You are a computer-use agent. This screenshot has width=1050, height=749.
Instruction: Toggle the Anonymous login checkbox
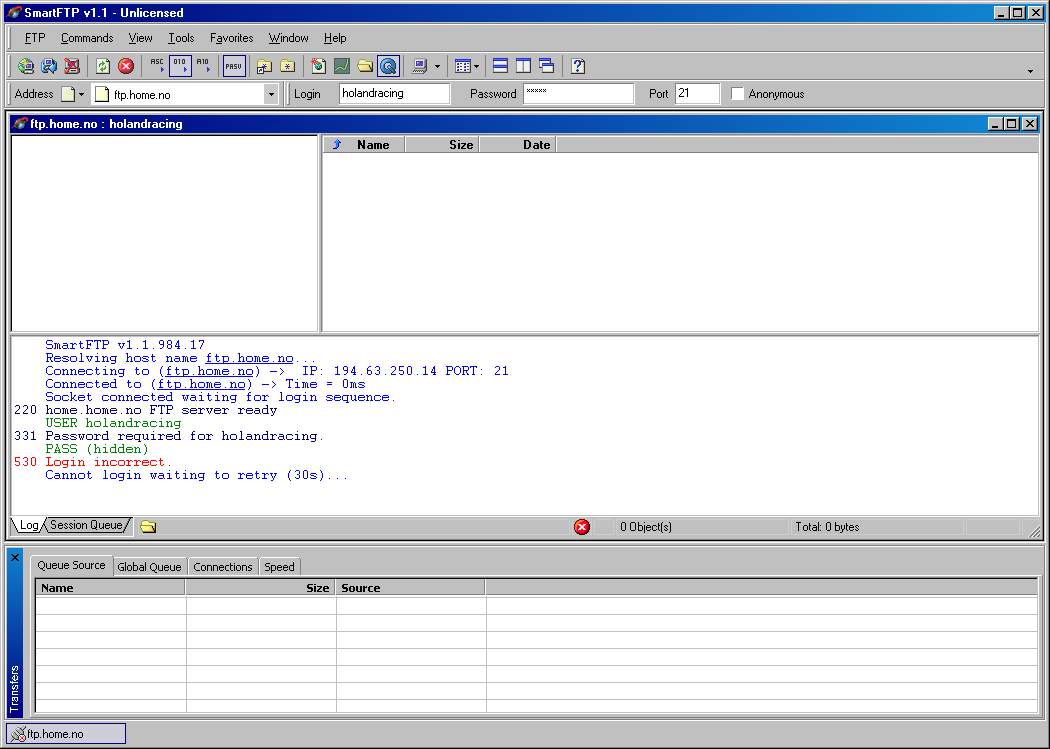738,94
